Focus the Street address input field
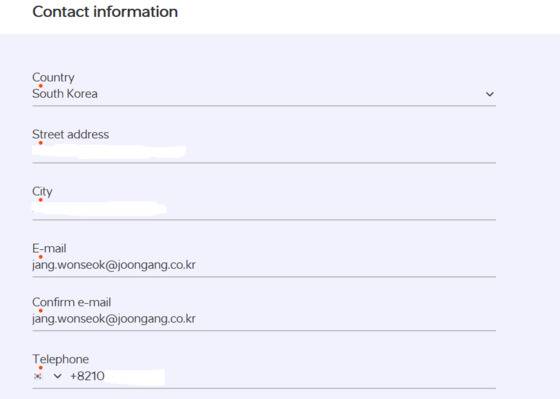Viewport: 560px width, 399px height. (x=264, y=152)
